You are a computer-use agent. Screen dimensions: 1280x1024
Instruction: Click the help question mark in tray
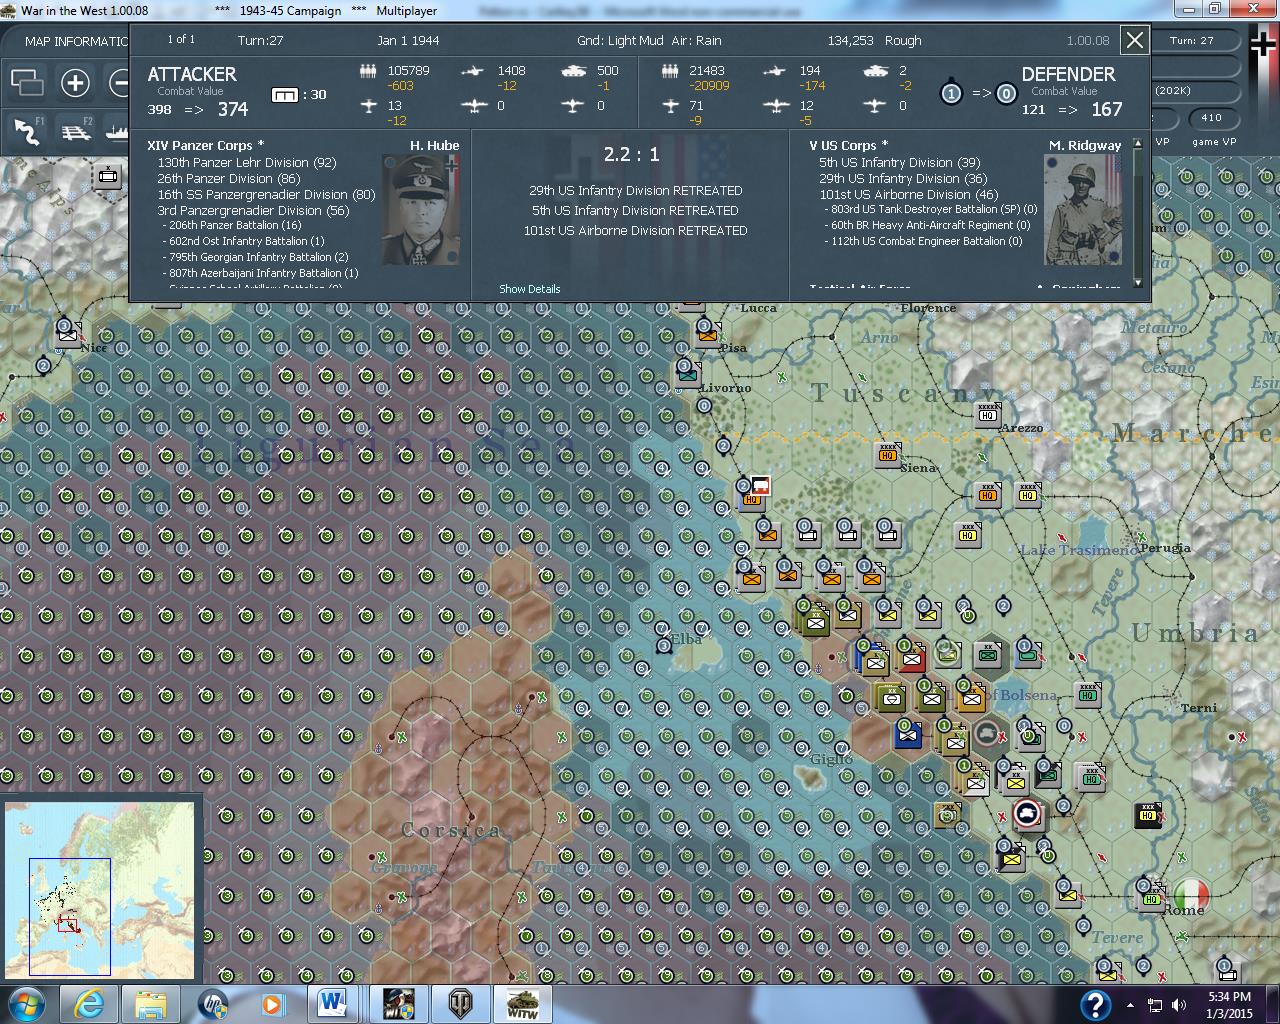pos(1095,1004)
